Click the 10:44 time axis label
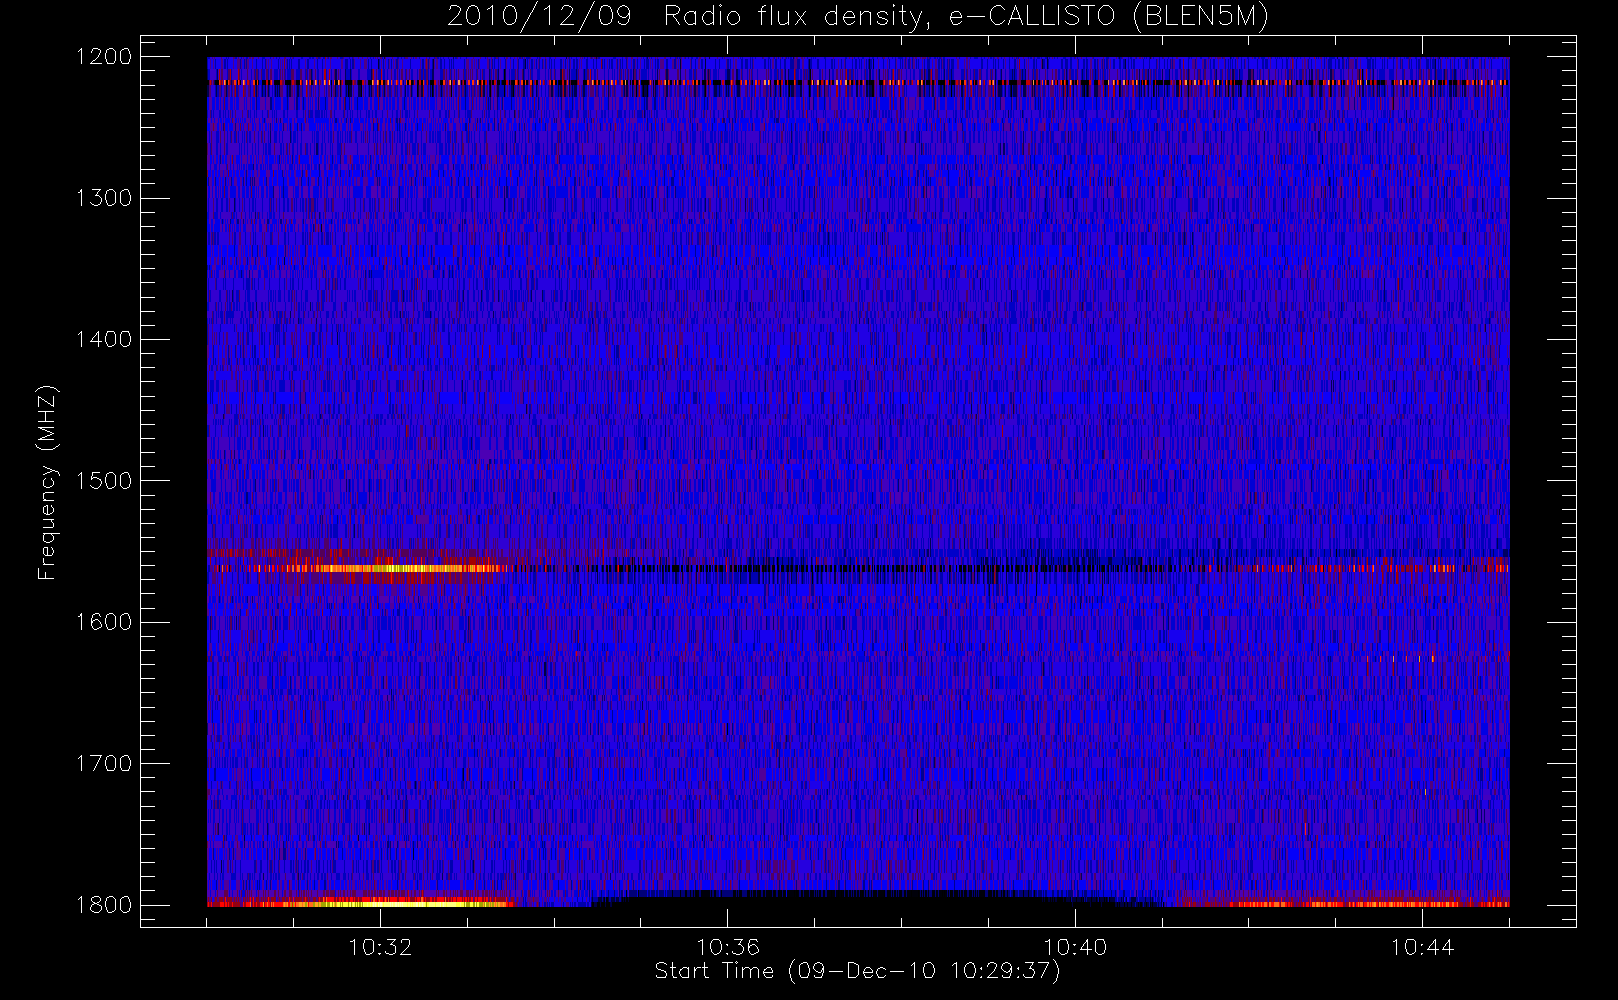1618x1000 pixels. point(1422,947)
